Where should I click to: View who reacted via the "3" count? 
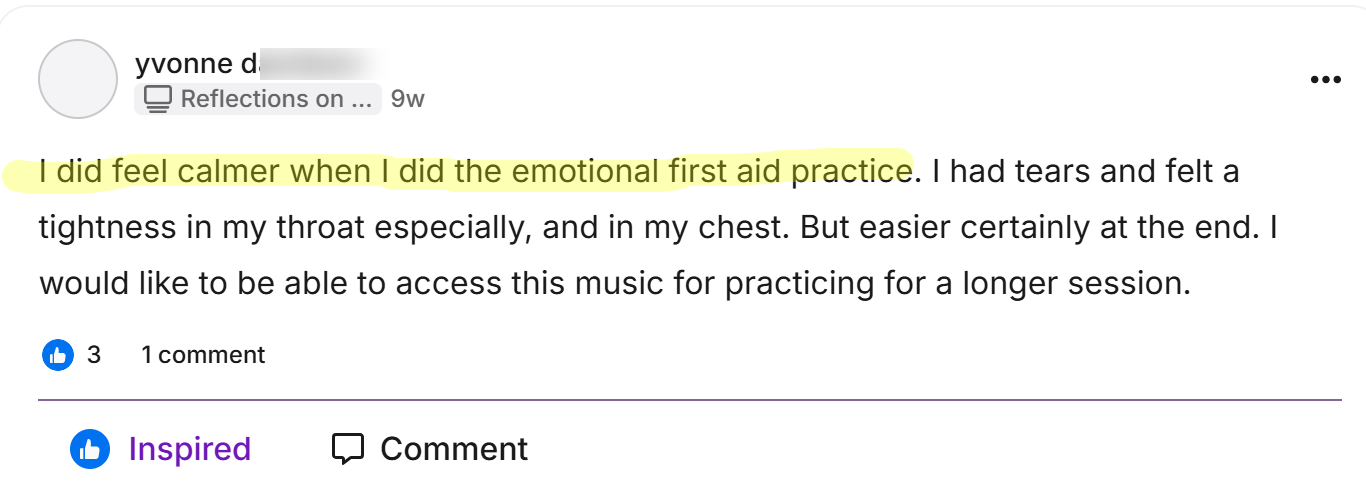pos(94,354)
